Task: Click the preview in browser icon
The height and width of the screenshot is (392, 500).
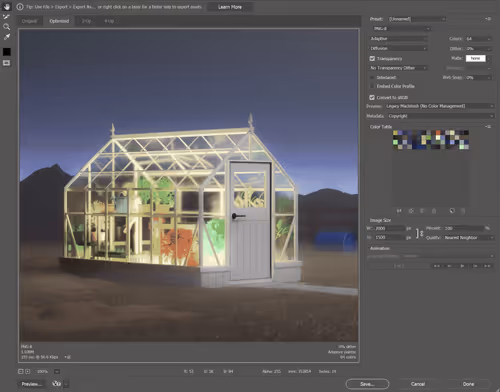Action: pyautogui.click(x=56, y=384)
